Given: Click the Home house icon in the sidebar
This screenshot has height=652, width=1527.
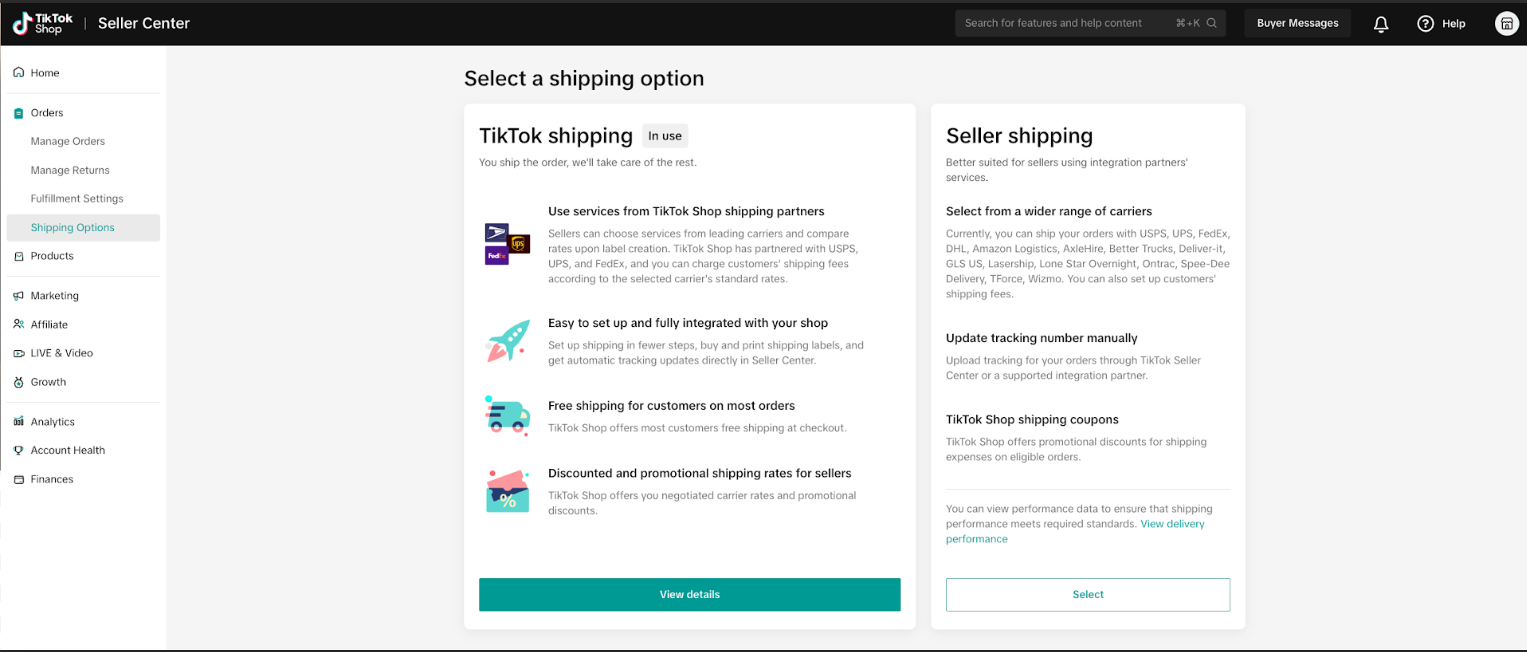Looking at the screenshot, I should [19, 73].
